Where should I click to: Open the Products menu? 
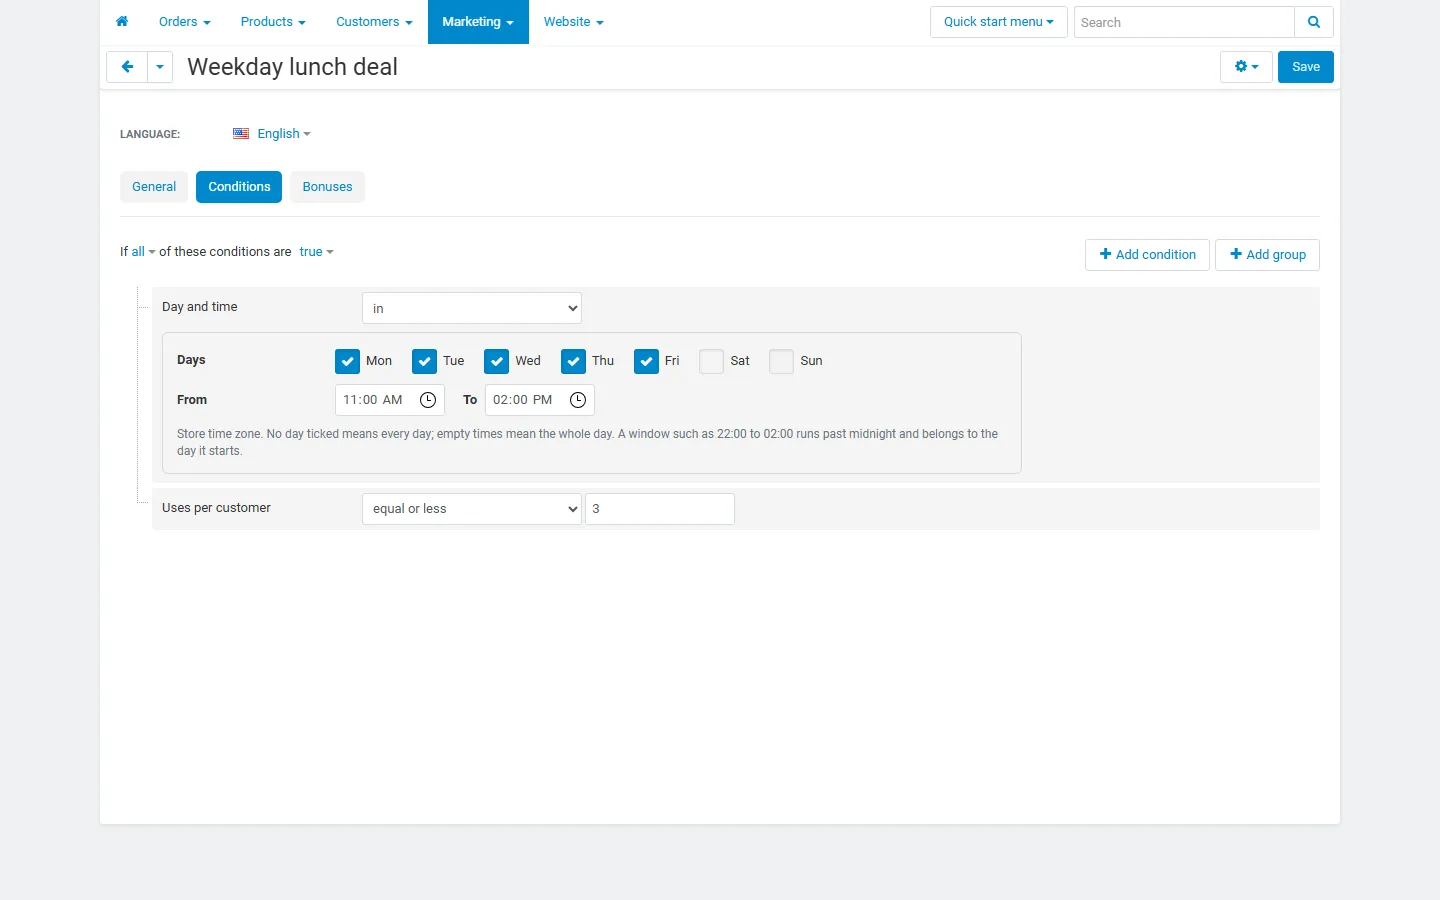[273, 22]
